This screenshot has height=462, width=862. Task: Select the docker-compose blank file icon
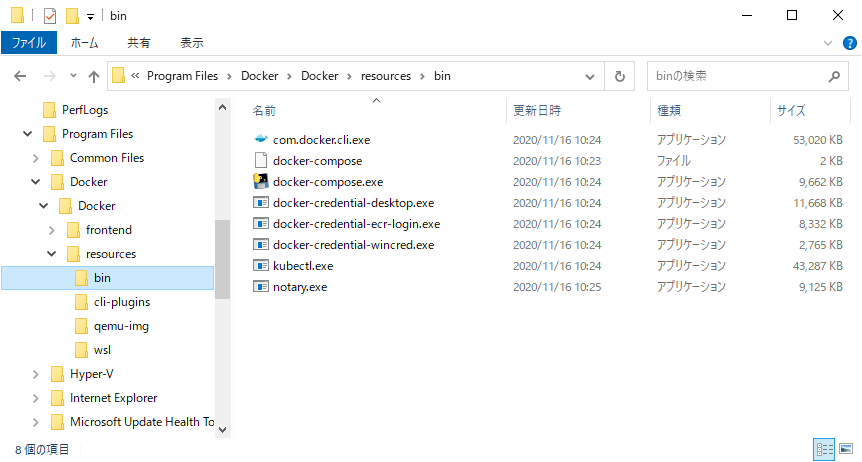click(x=261, y=160)
